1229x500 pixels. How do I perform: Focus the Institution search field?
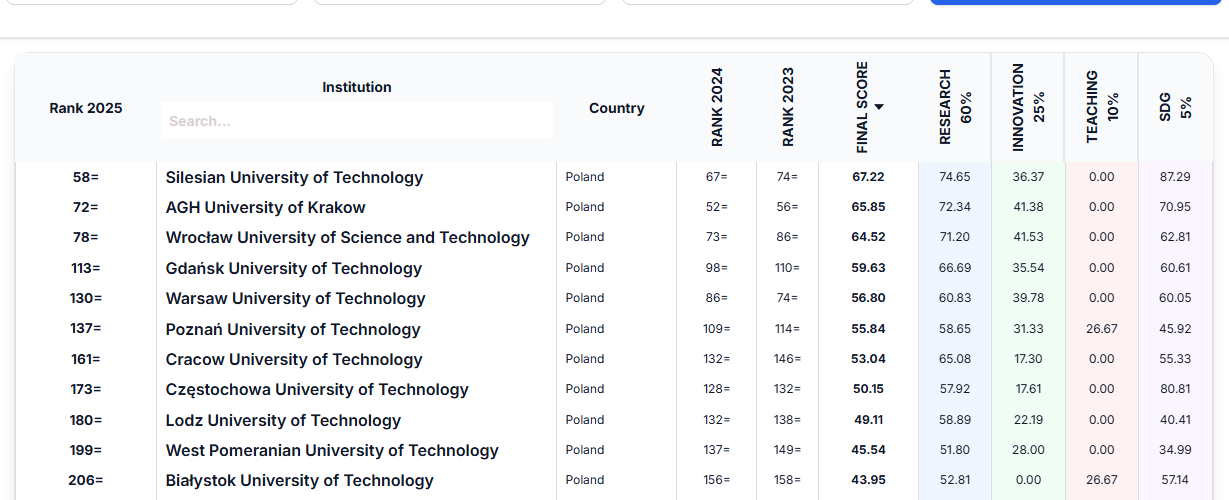click(357, 121)
